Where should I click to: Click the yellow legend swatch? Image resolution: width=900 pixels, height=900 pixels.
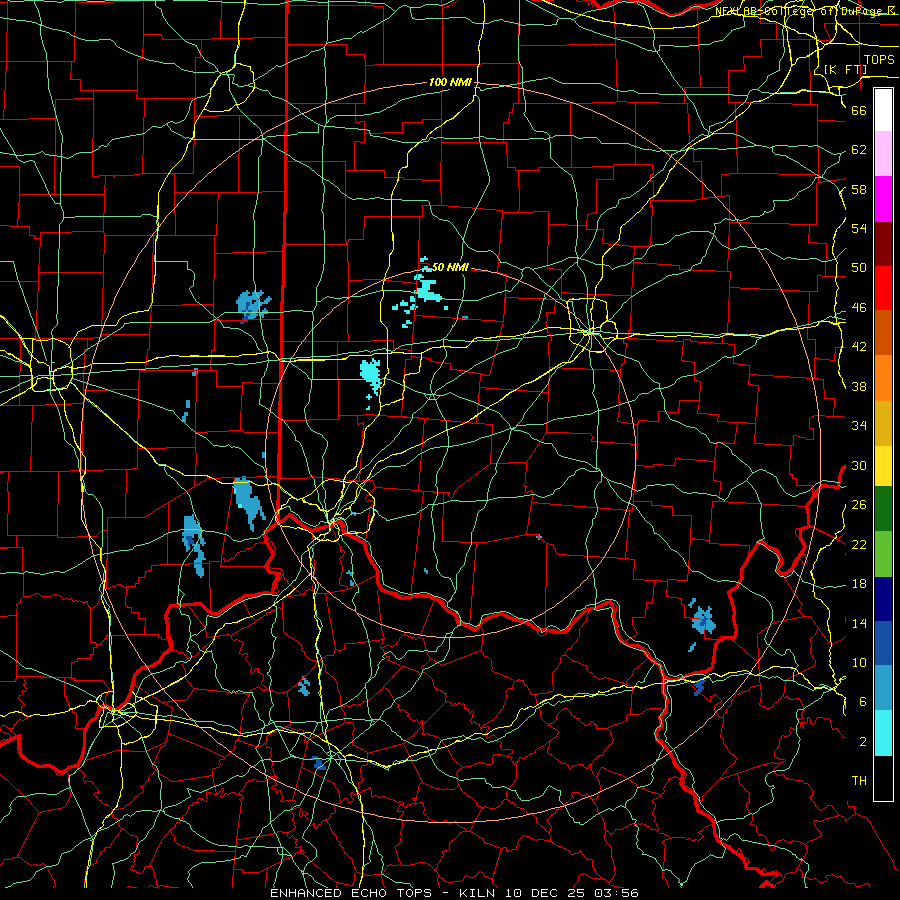pyautogui.click(x=883, y=465)
